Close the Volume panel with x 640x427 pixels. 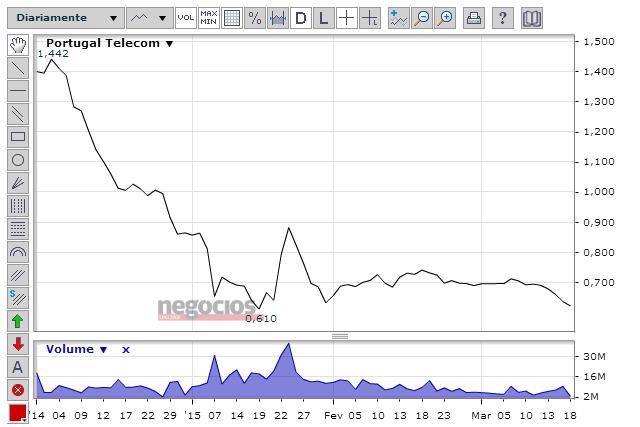[126, 350]
